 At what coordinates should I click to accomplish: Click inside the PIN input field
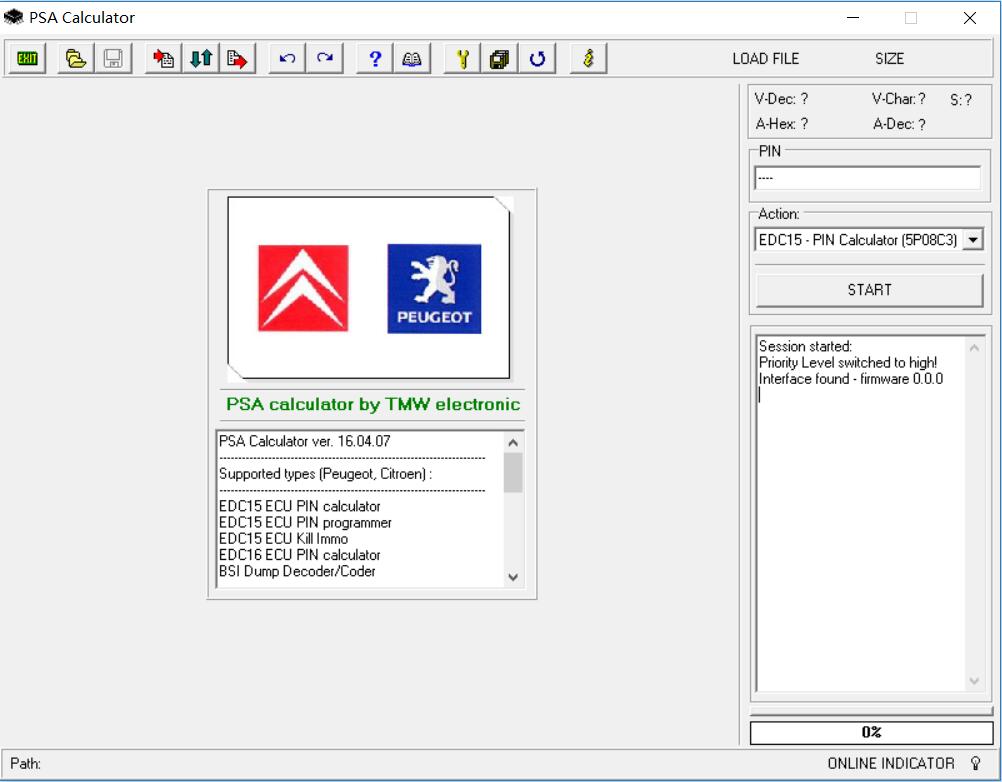(x=867, y=178)
